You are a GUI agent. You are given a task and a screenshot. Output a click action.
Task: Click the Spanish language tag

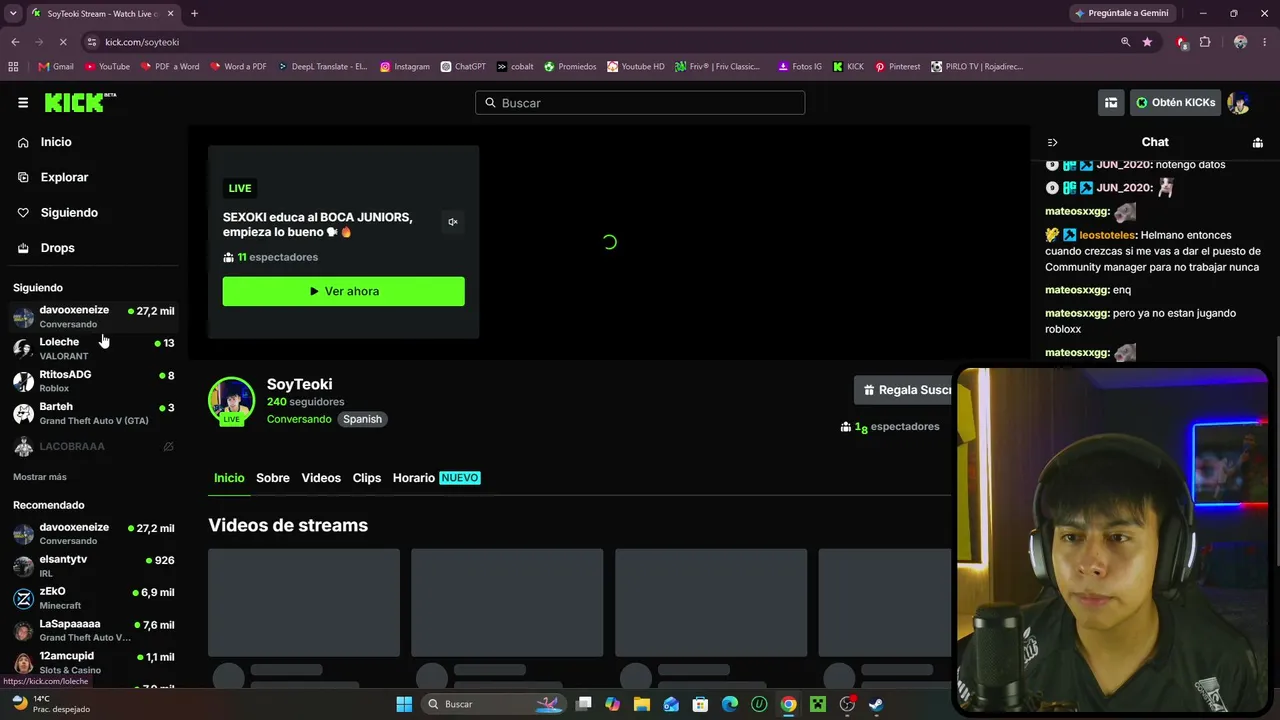point(362,419)
